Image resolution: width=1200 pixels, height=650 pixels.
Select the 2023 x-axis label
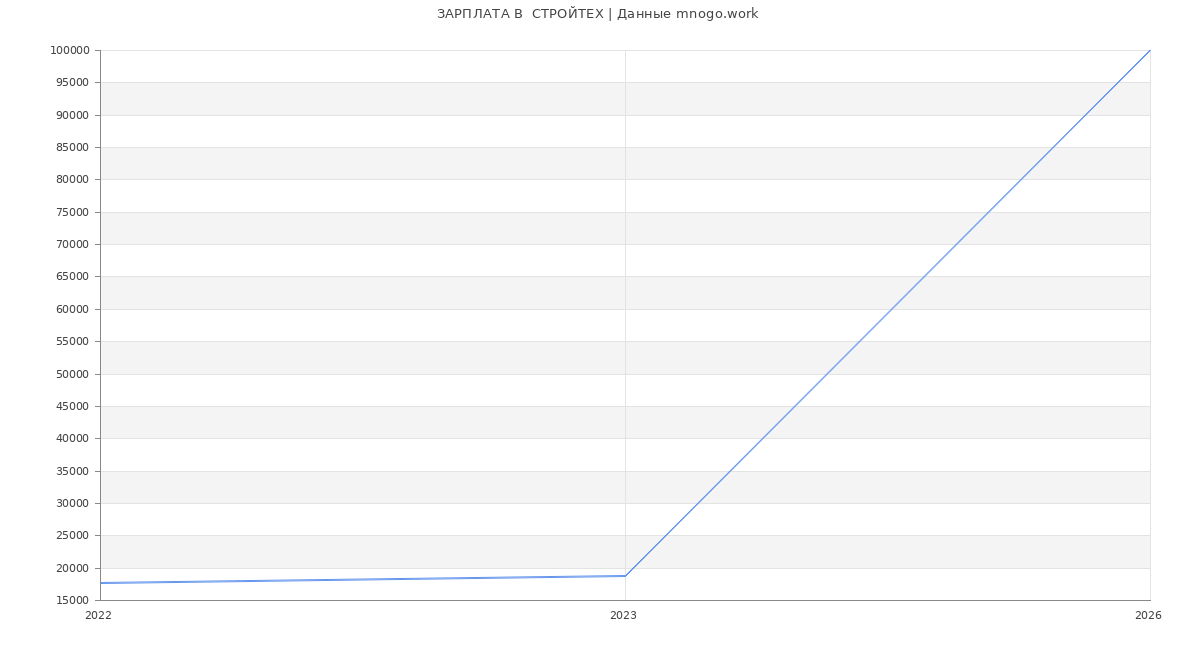click(x=623, y=616)
